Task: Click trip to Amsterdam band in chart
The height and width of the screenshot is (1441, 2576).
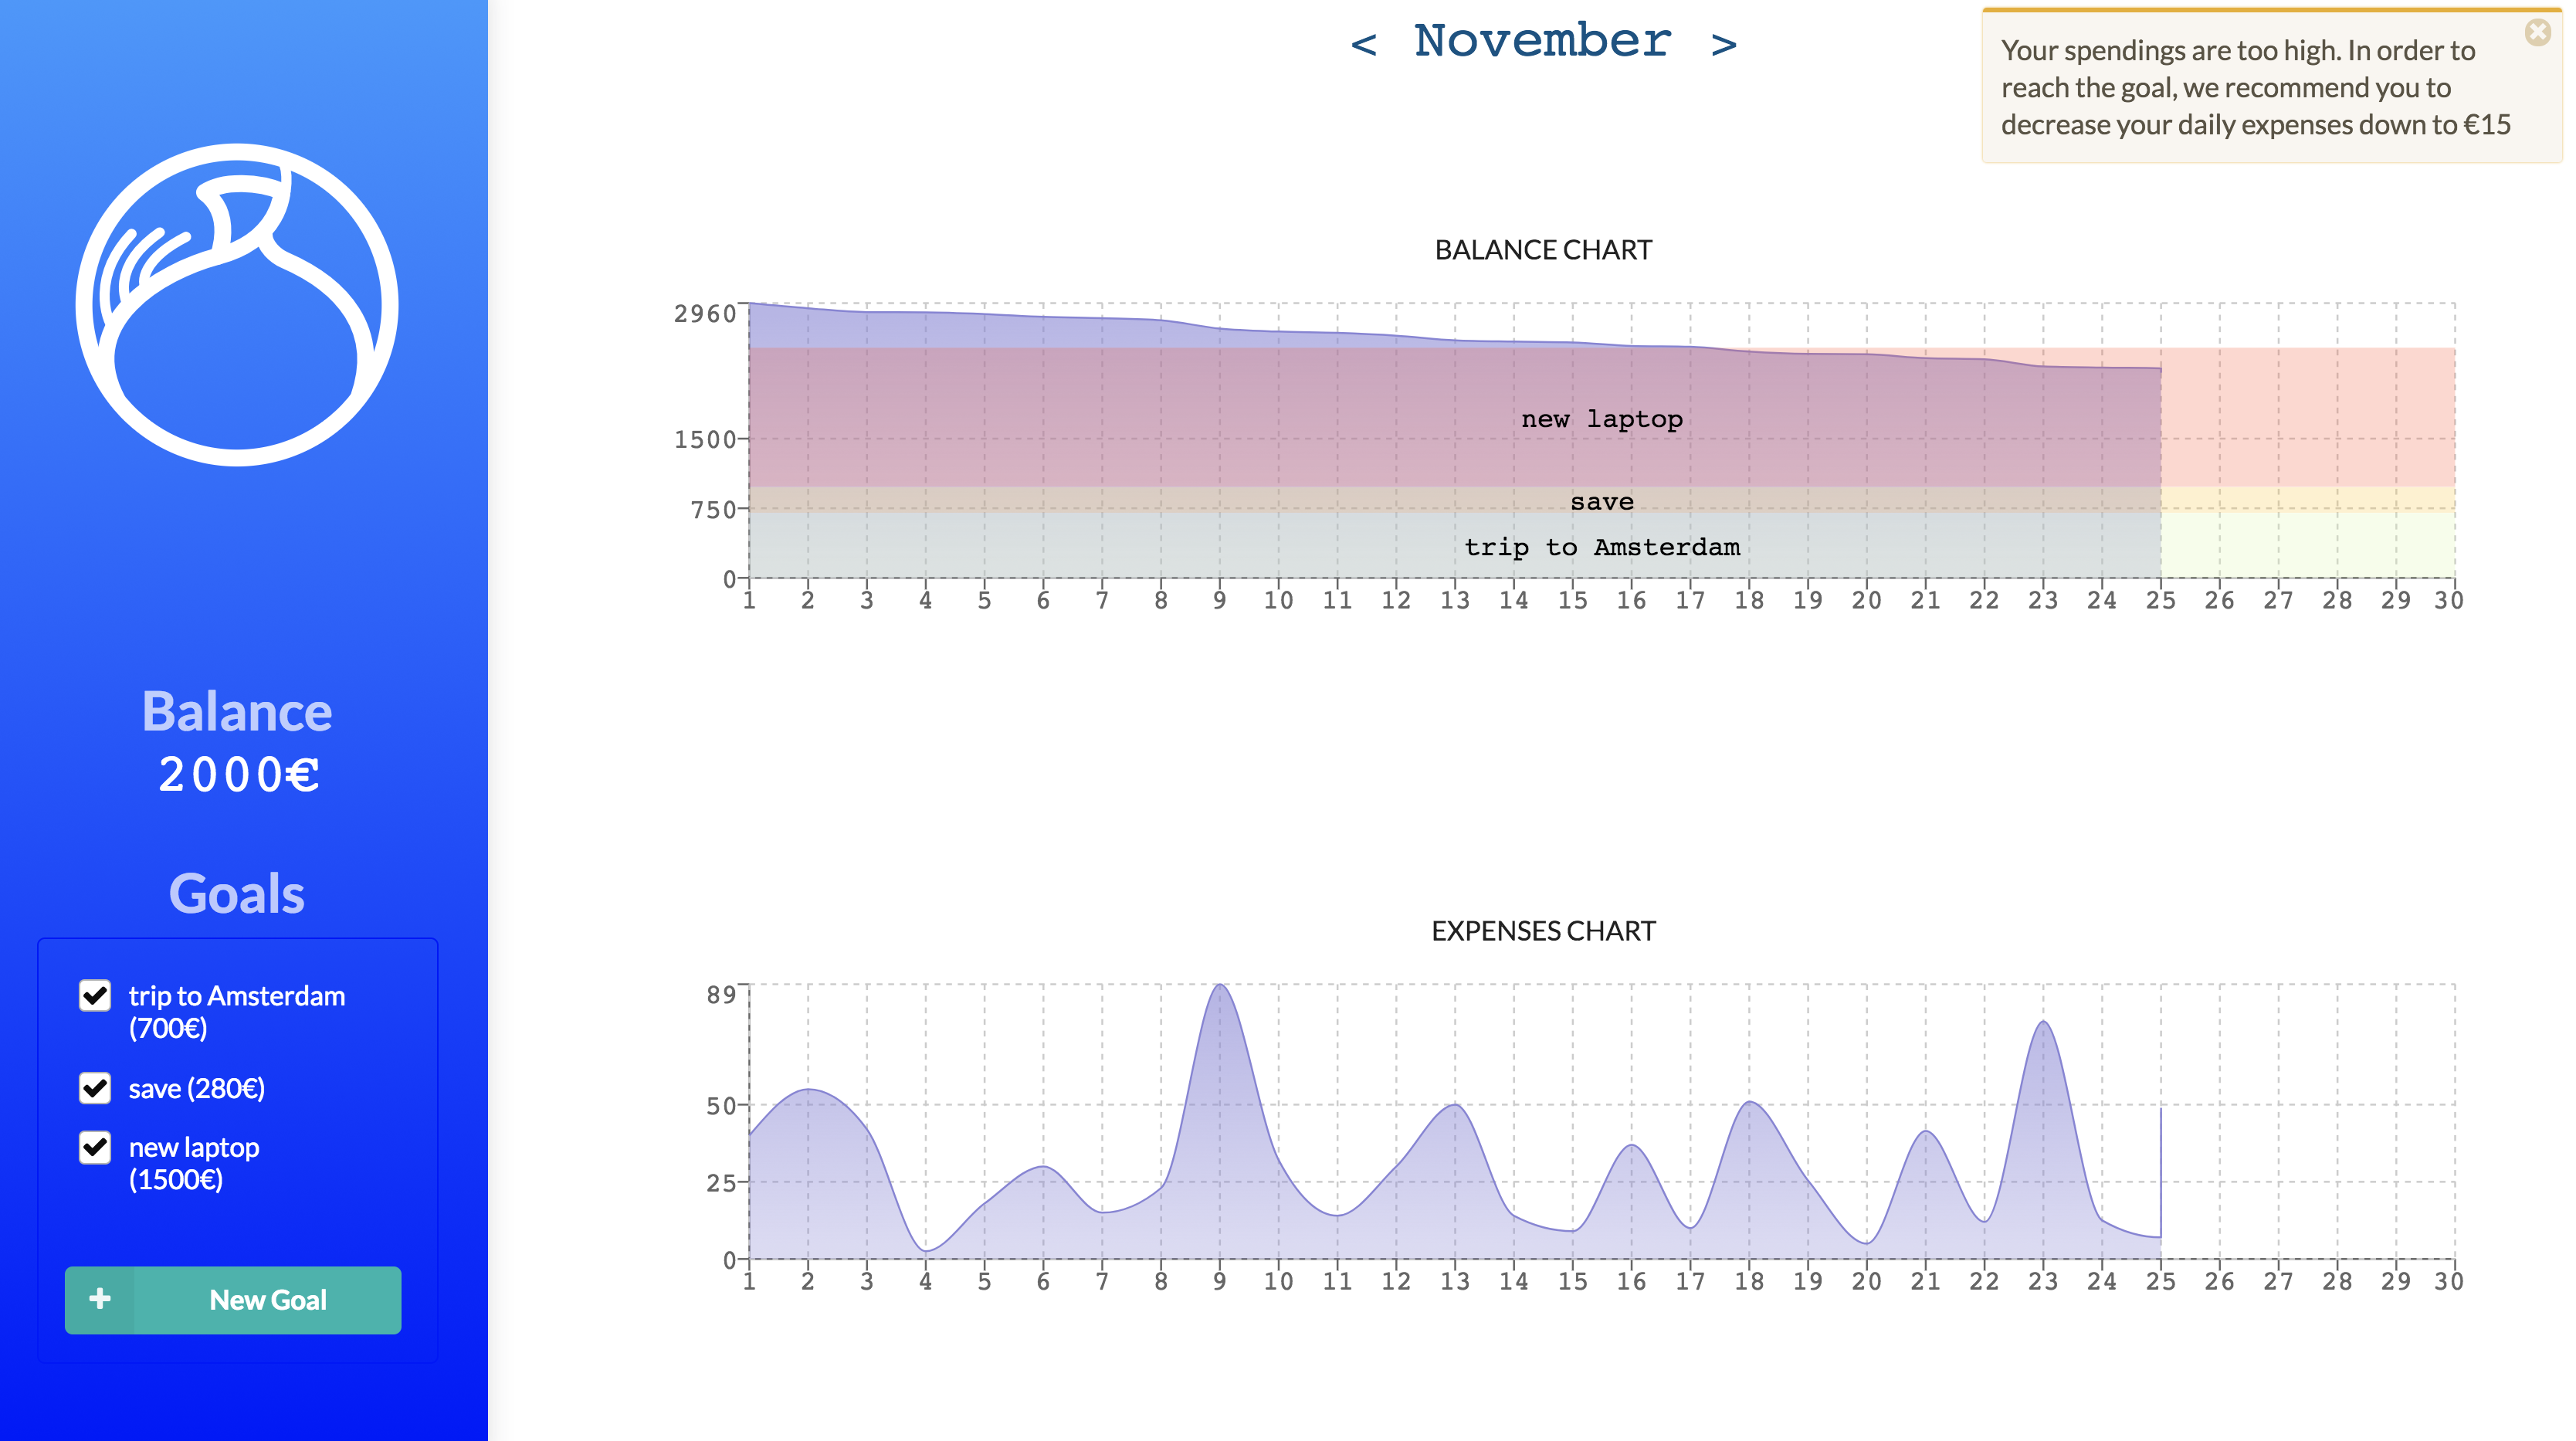Action: pos(1601,547)
